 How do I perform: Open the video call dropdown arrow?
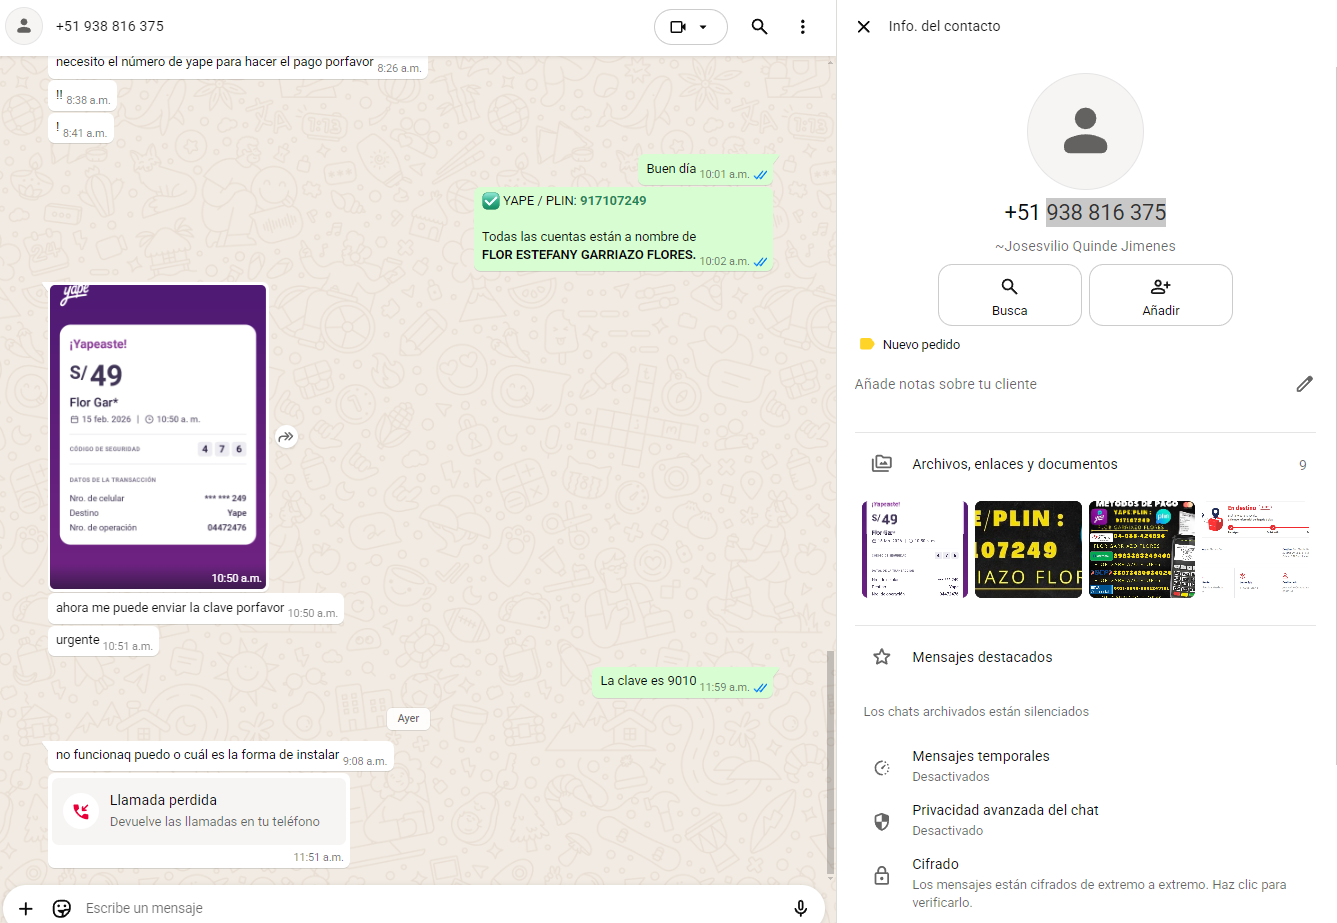tap(704, 27)
